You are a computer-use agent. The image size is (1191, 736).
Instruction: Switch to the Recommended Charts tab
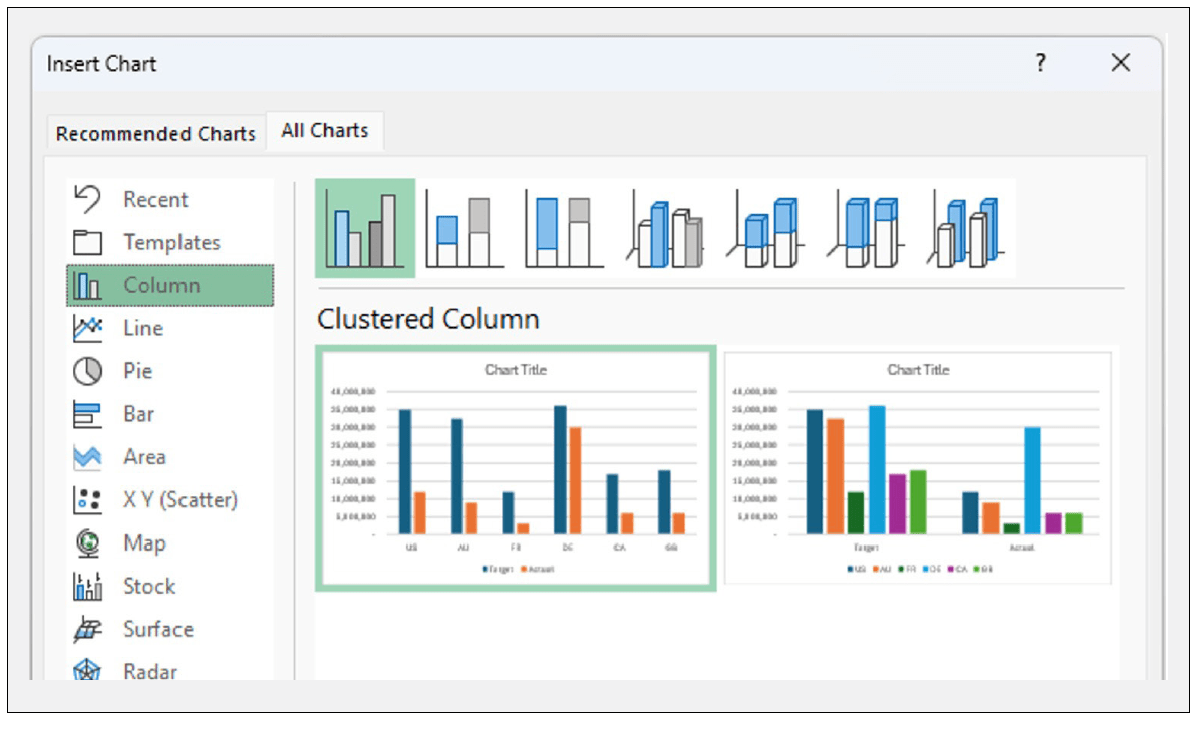pyautogui.click(x=157, y=133)
